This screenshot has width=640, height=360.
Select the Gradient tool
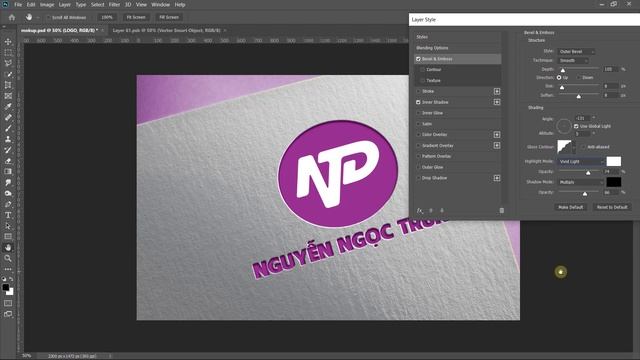pyautogui.click(x=8, y=171)
